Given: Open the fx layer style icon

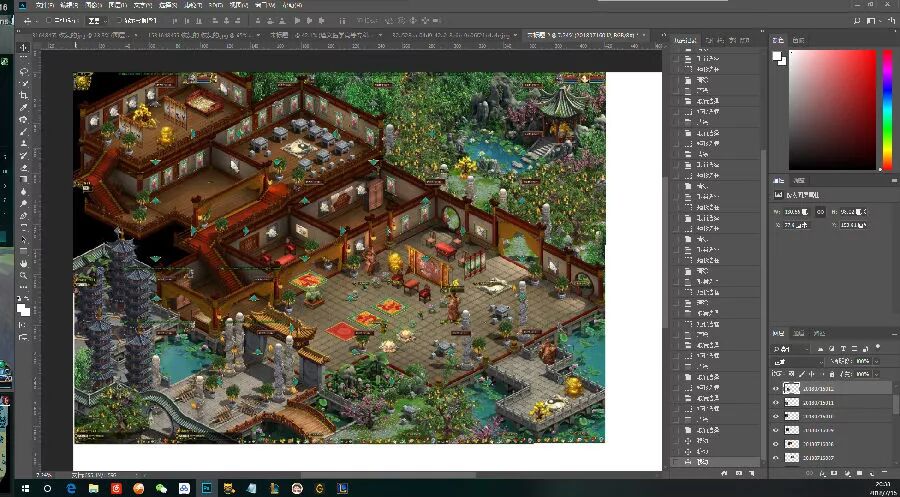Looking at the screenshot, I should pyautogui.click(x=823, y=473).
